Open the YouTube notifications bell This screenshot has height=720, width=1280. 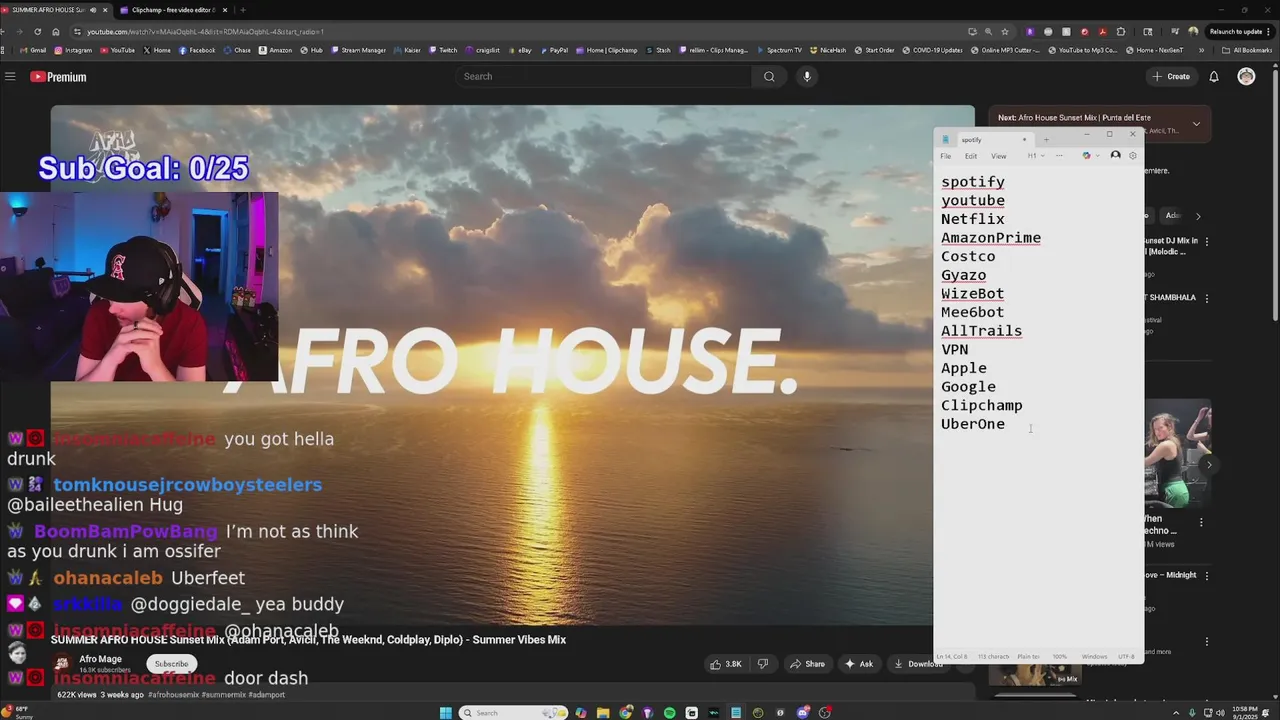pyautogui.click(x=1214, y=77)
